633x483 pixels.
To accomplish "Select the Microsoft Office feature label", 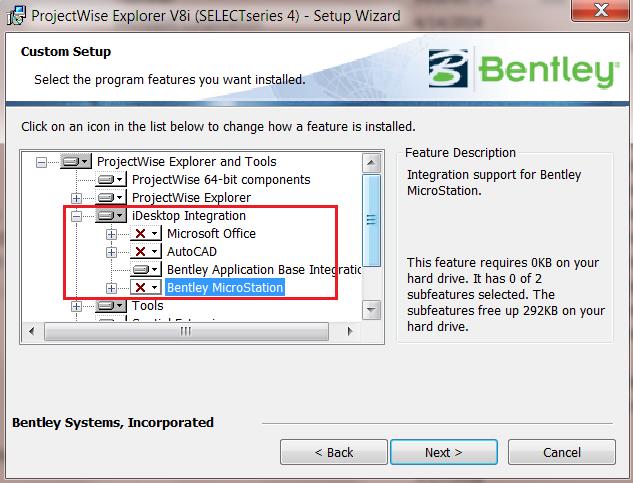I will pyautogui.click(x=212, y=233).
